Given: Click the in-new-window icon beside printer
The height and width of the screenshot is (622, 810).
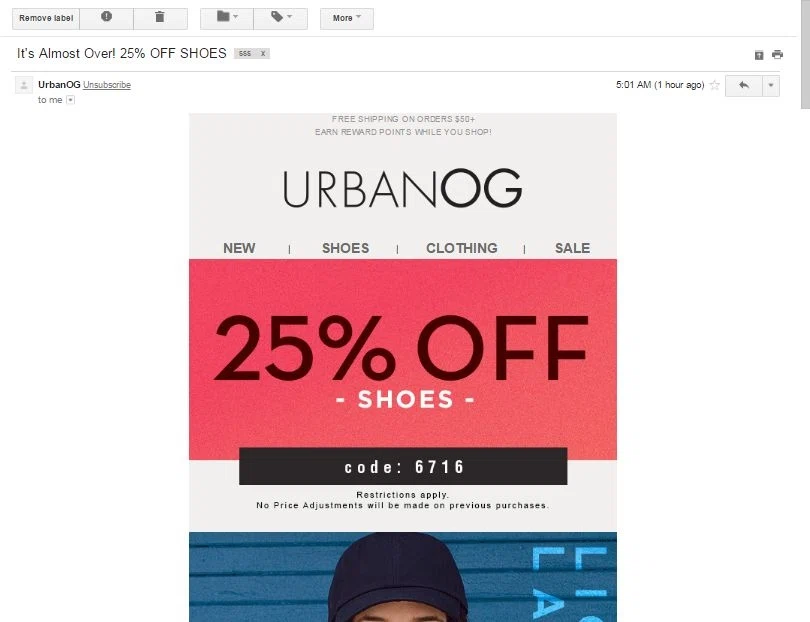Looking at the screenshot, I should (x=759, y=55).
